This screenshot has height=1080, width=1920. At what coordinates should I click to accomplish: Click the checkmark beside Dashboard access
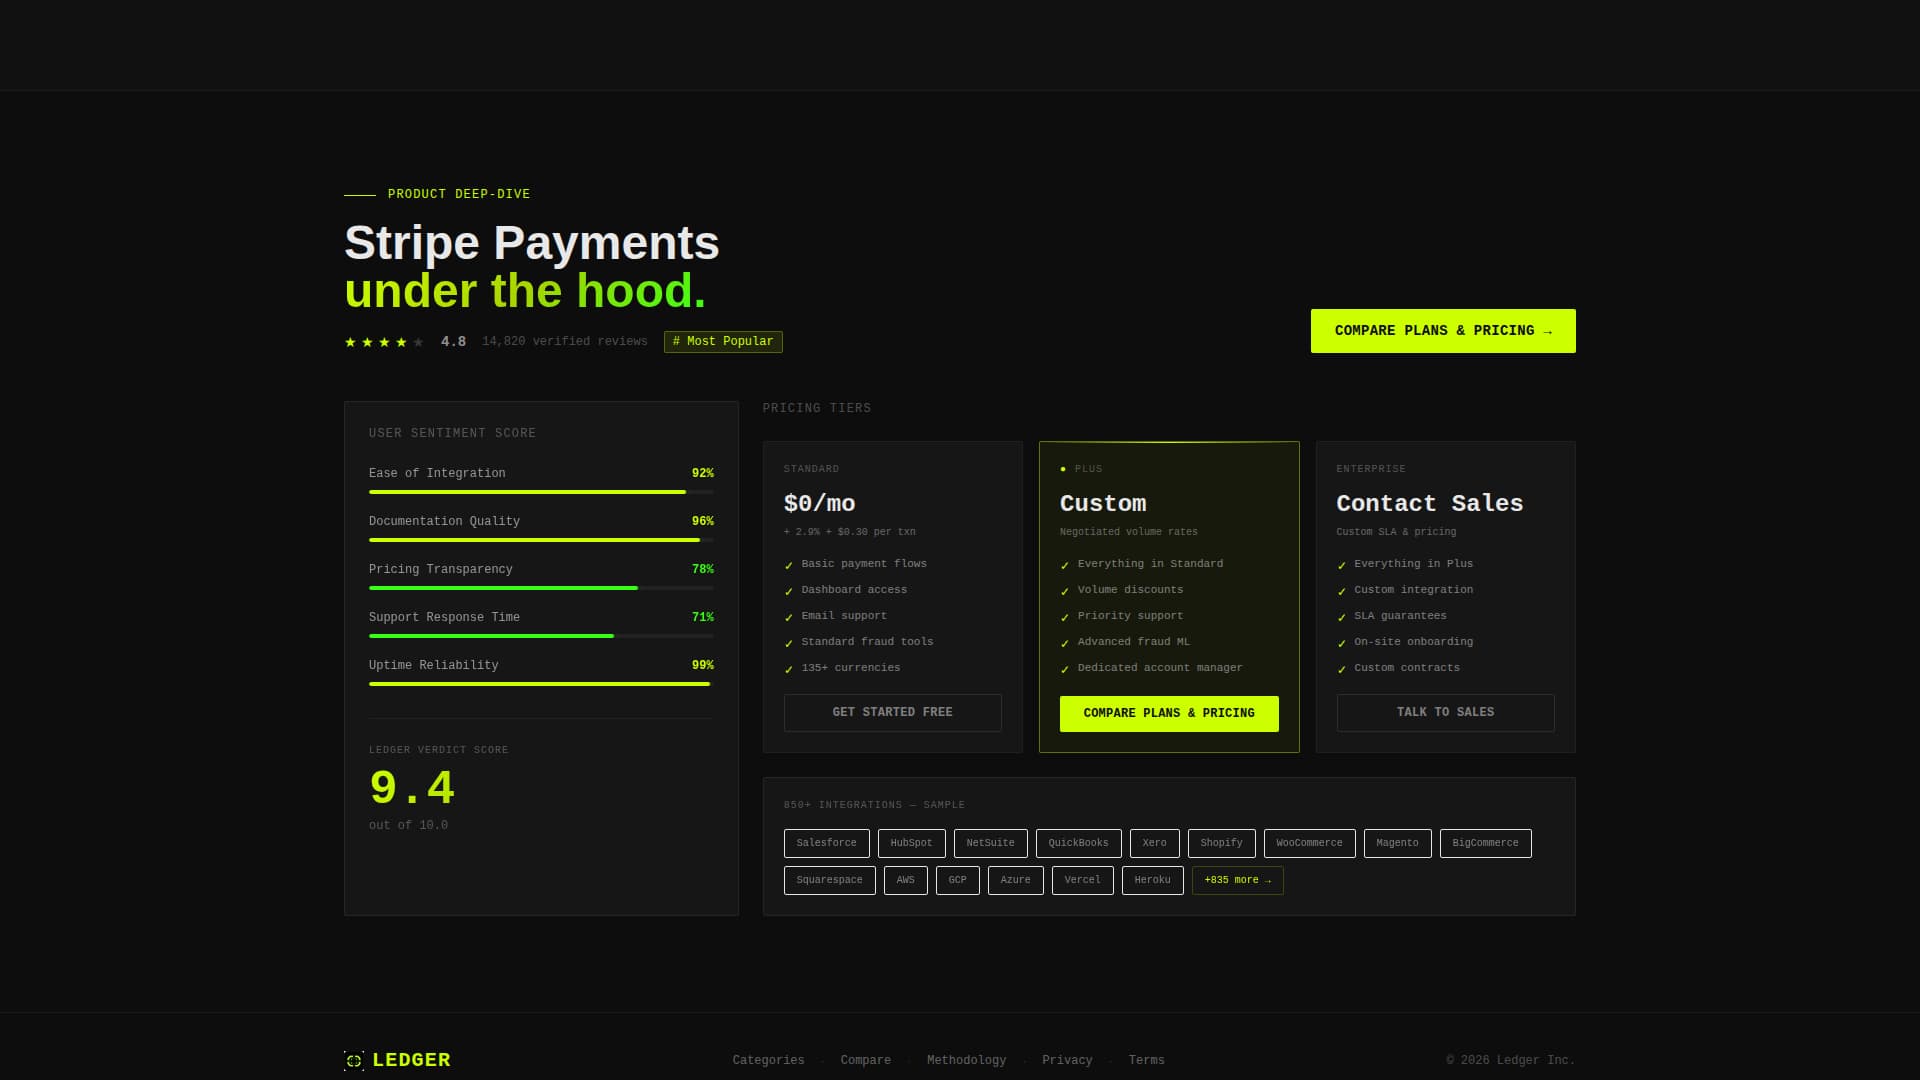pos(788,591)
